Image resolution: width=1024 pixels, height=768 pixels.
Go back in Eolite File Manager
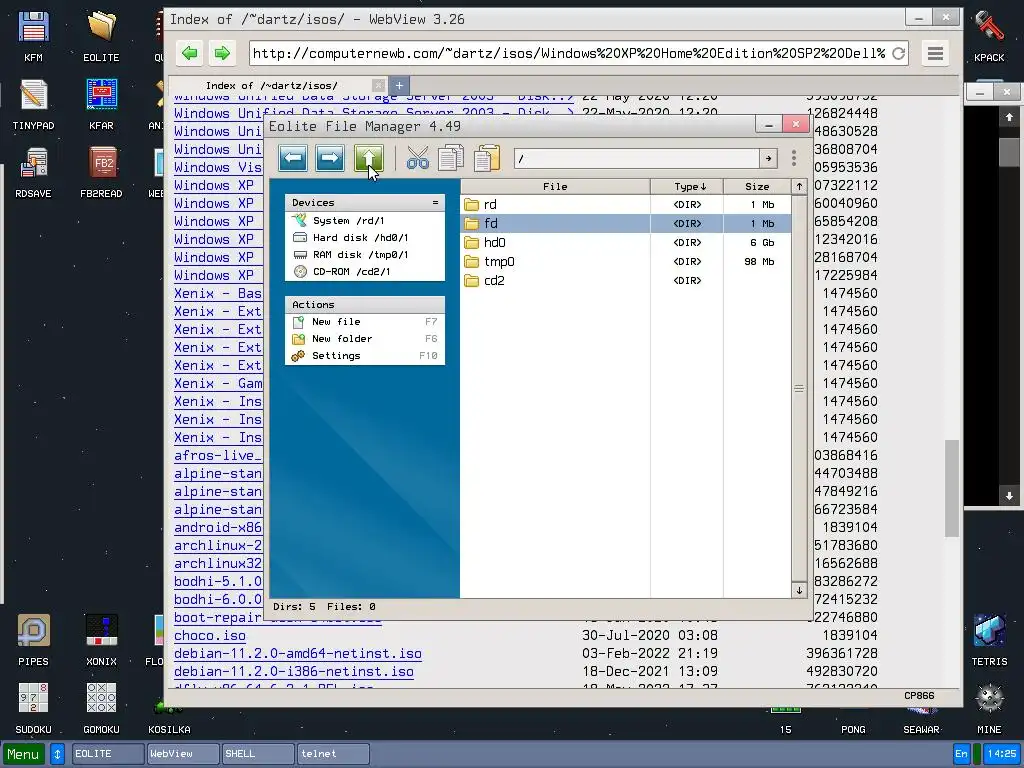click(293, 158)
